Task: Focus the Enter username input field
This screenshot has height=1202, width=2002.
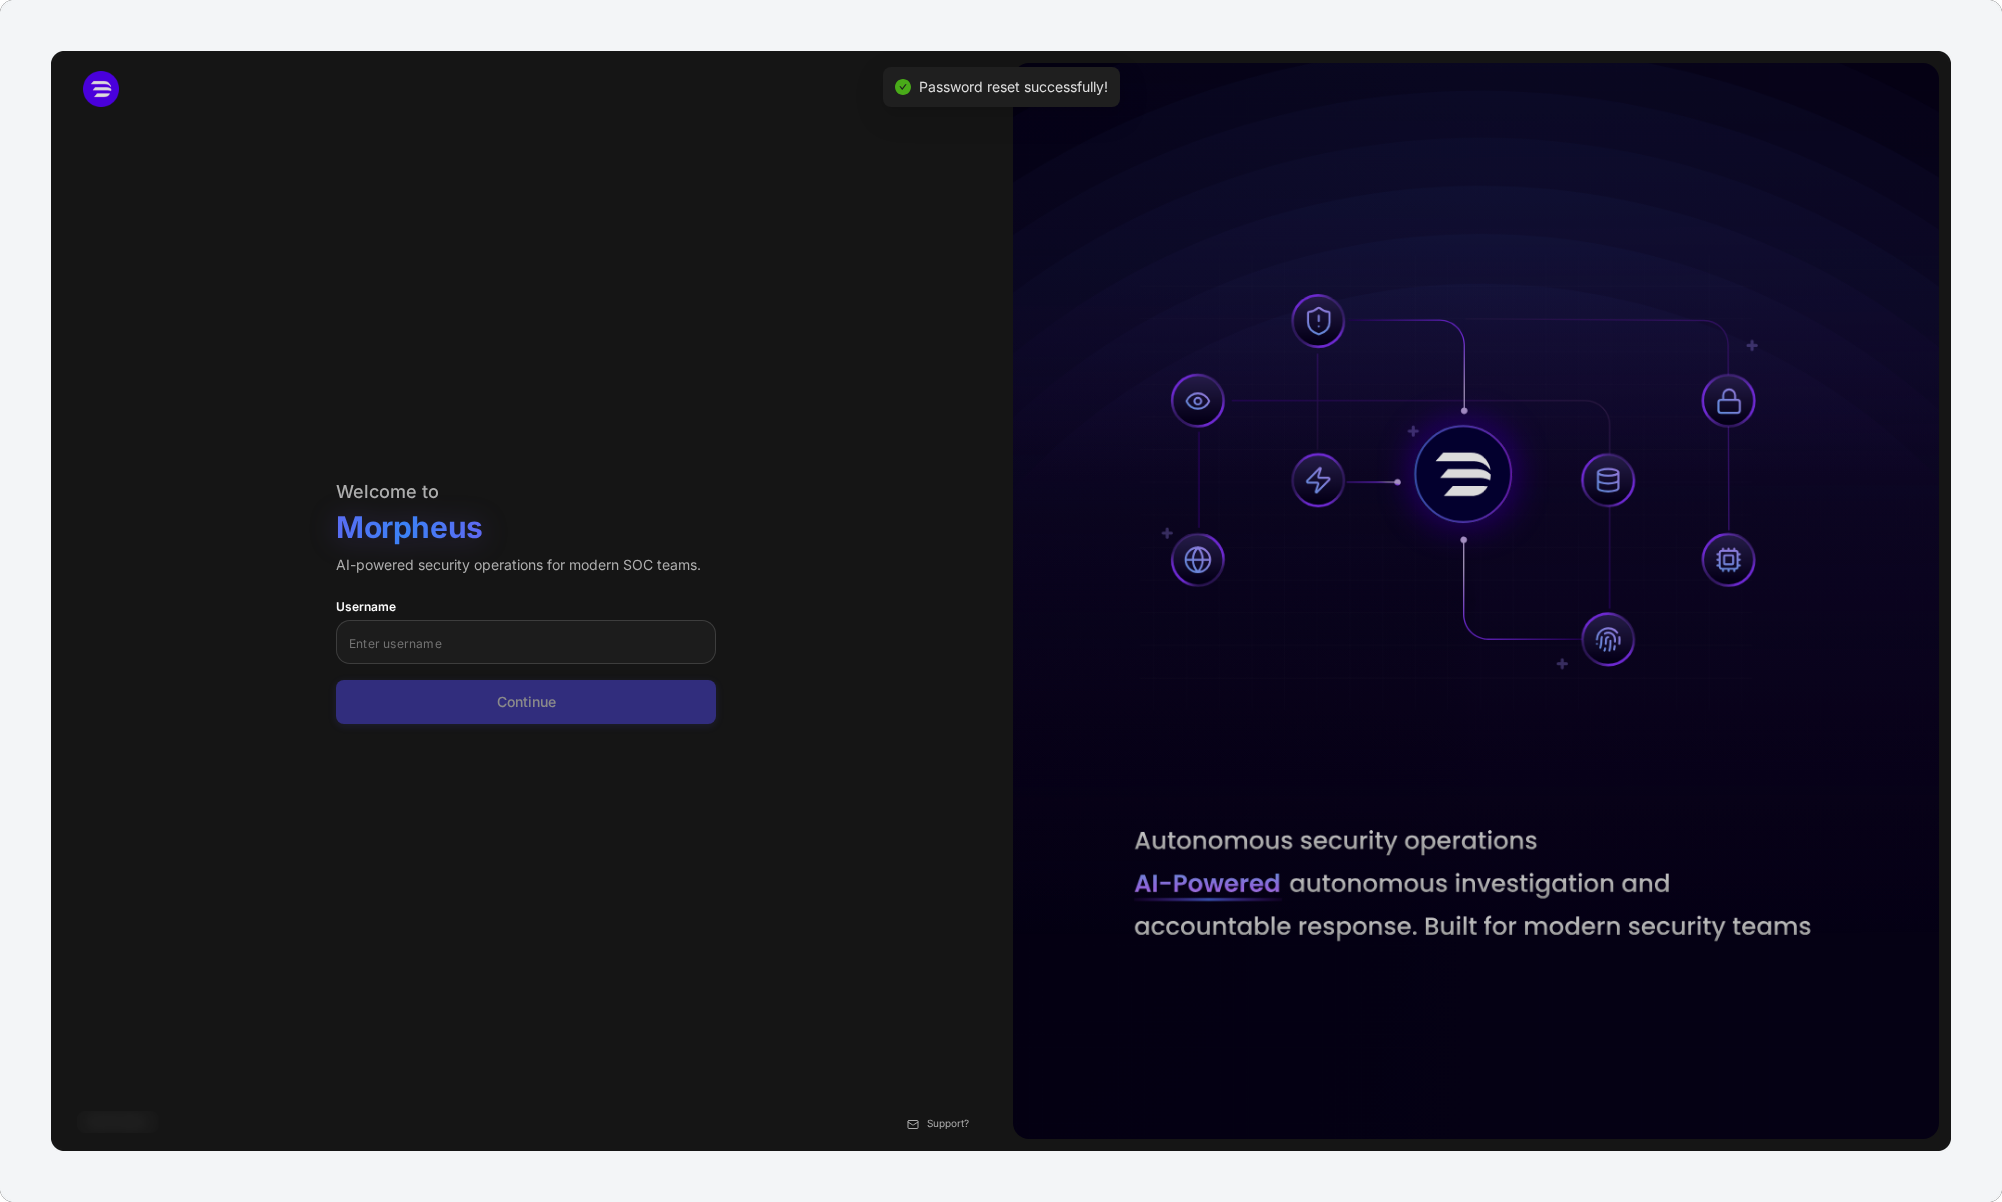Action: [526, 642]
